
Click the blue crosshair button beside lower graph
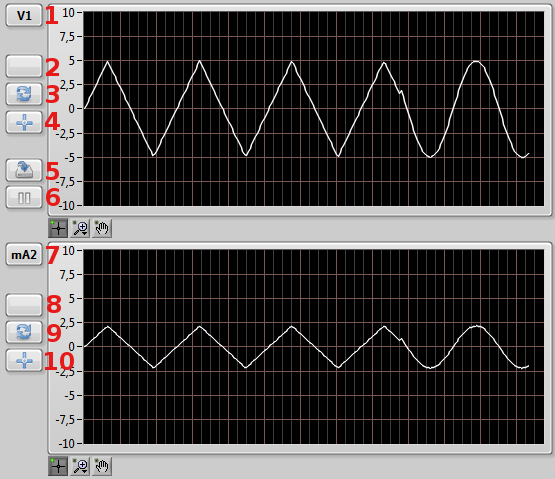24,360
